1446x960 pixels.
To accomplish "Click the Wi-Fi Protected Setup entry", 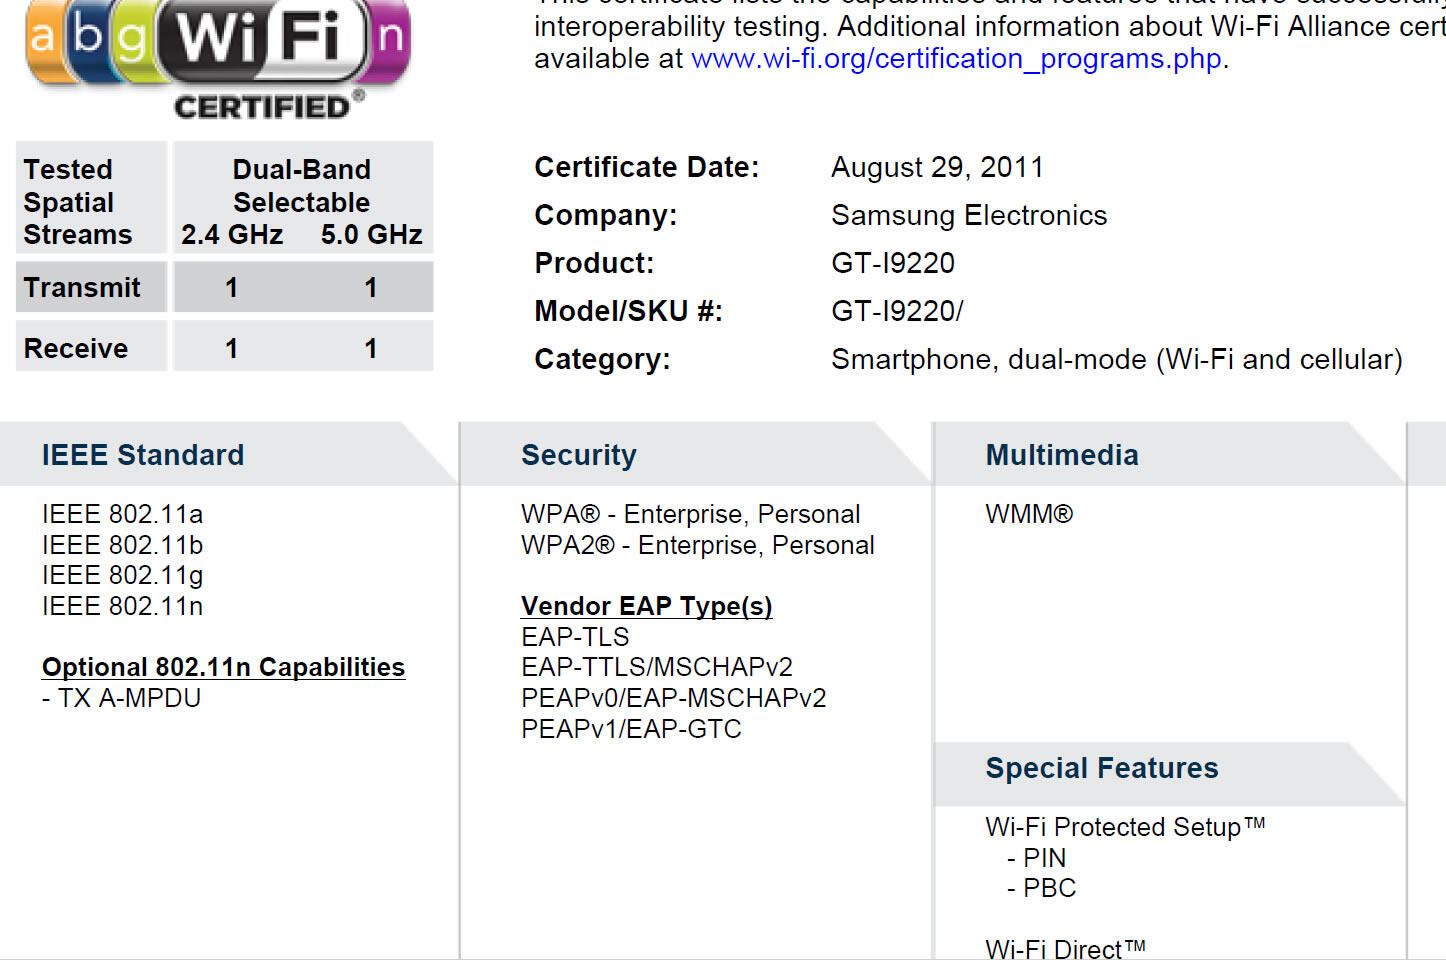I will pyautogui.click(x=1125, y=827).
